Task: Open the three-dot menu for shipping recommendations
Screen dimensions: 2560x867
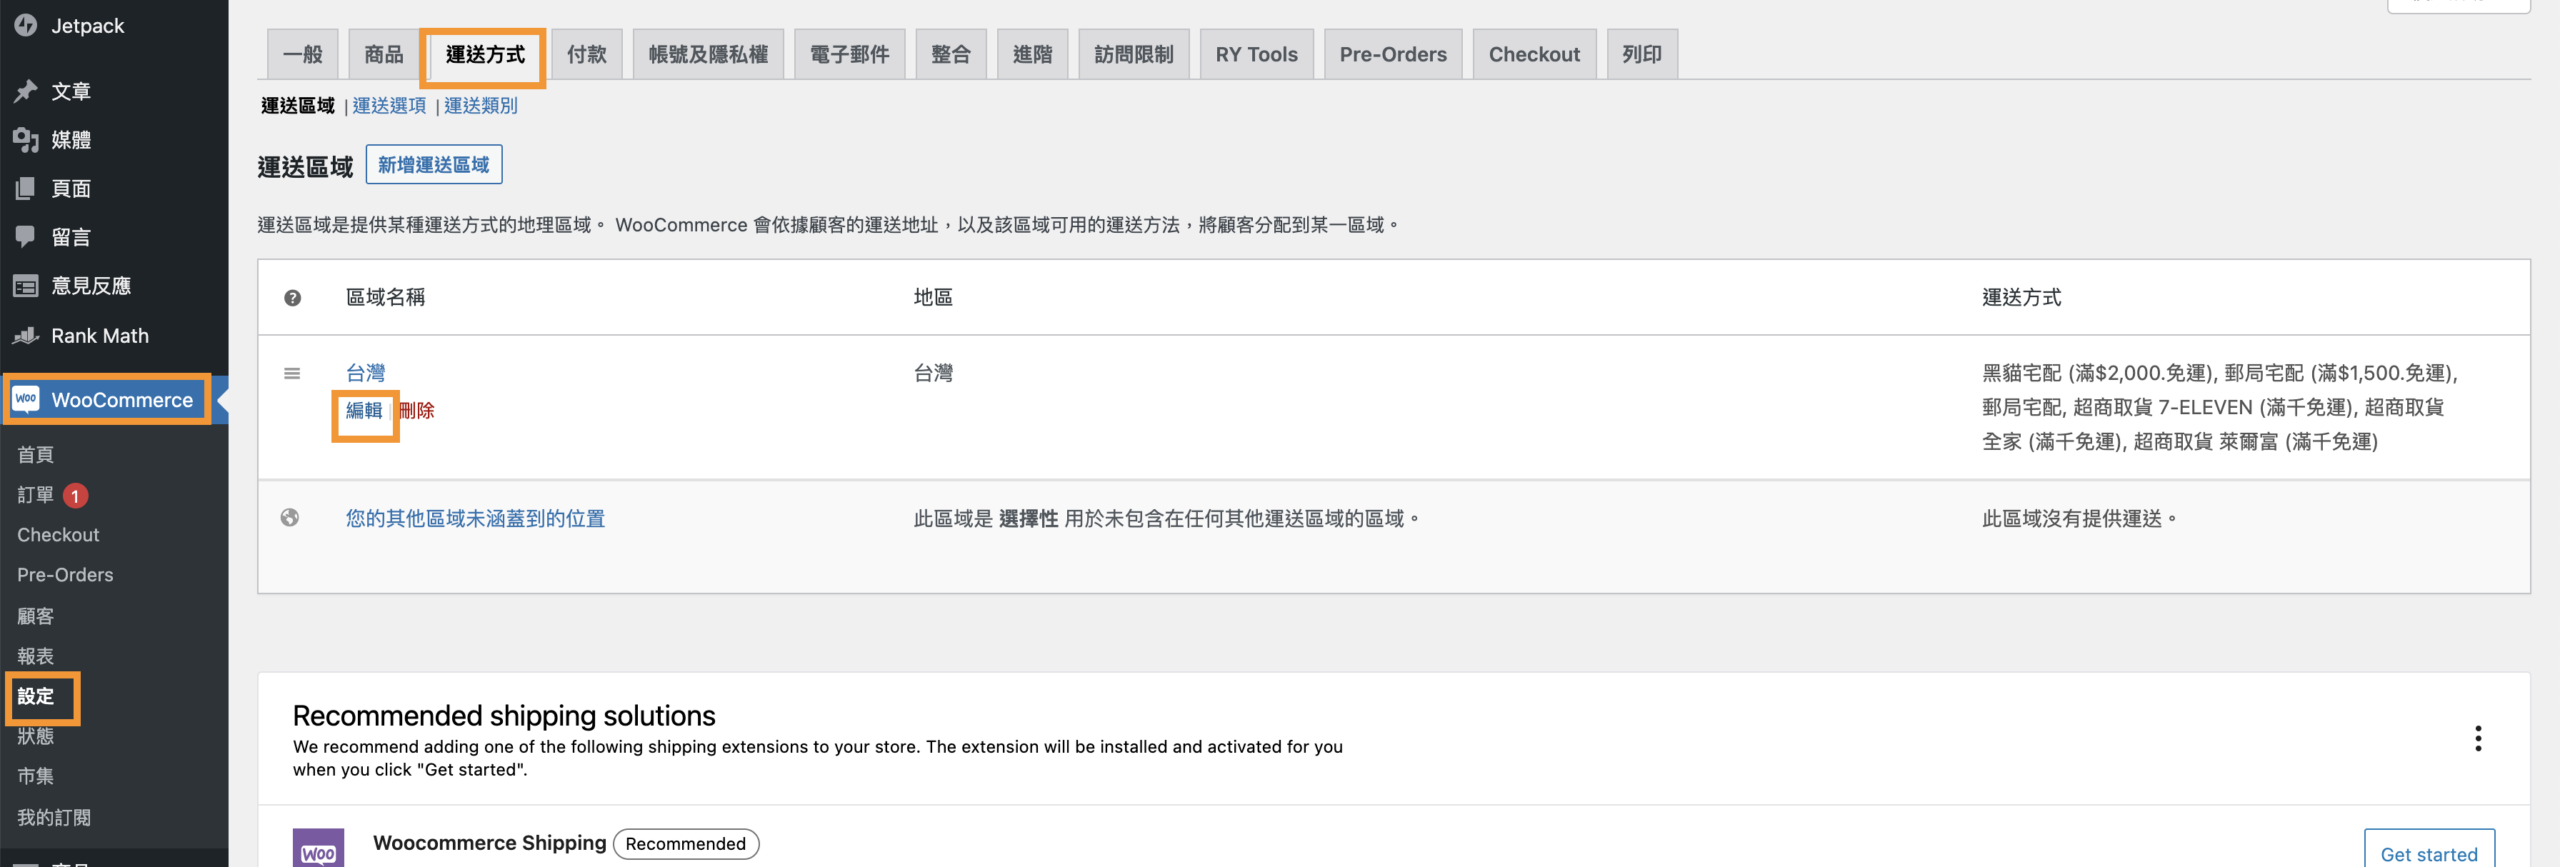Action: click(2477, 739)
